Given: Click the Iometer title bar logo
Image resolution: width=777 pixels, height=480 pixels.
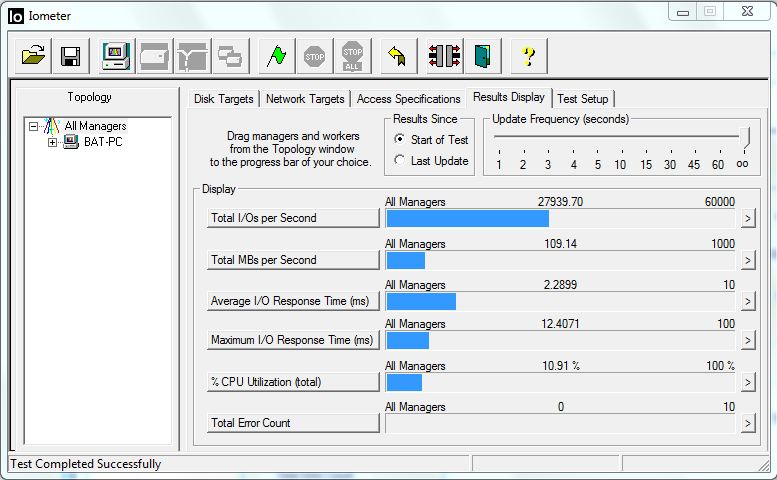Looking at the screenshot, I should click(16, 16).
